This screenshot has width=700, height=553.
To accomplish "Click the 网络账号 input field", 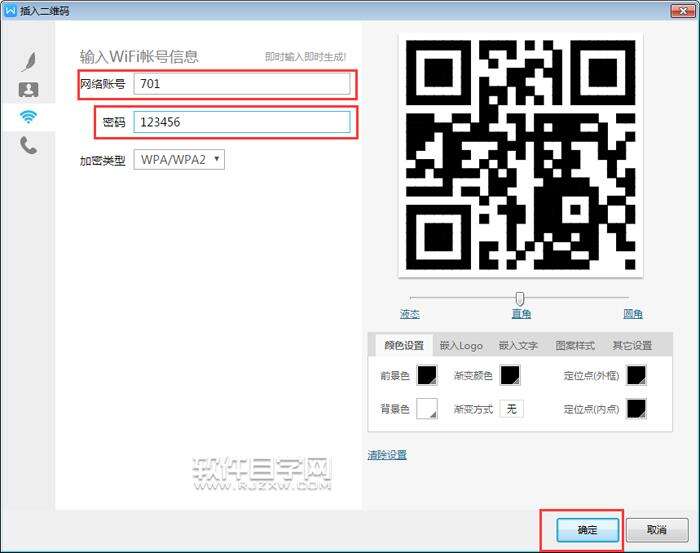I will [242, 83].
